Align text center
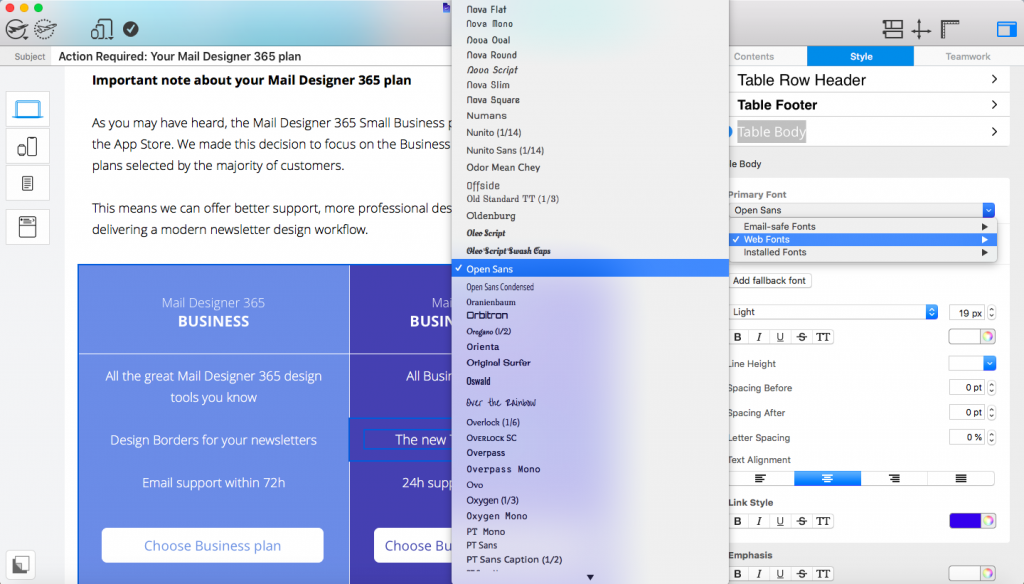The width and height of the screenshot is (1024, 584). click(x=827, y=479)
